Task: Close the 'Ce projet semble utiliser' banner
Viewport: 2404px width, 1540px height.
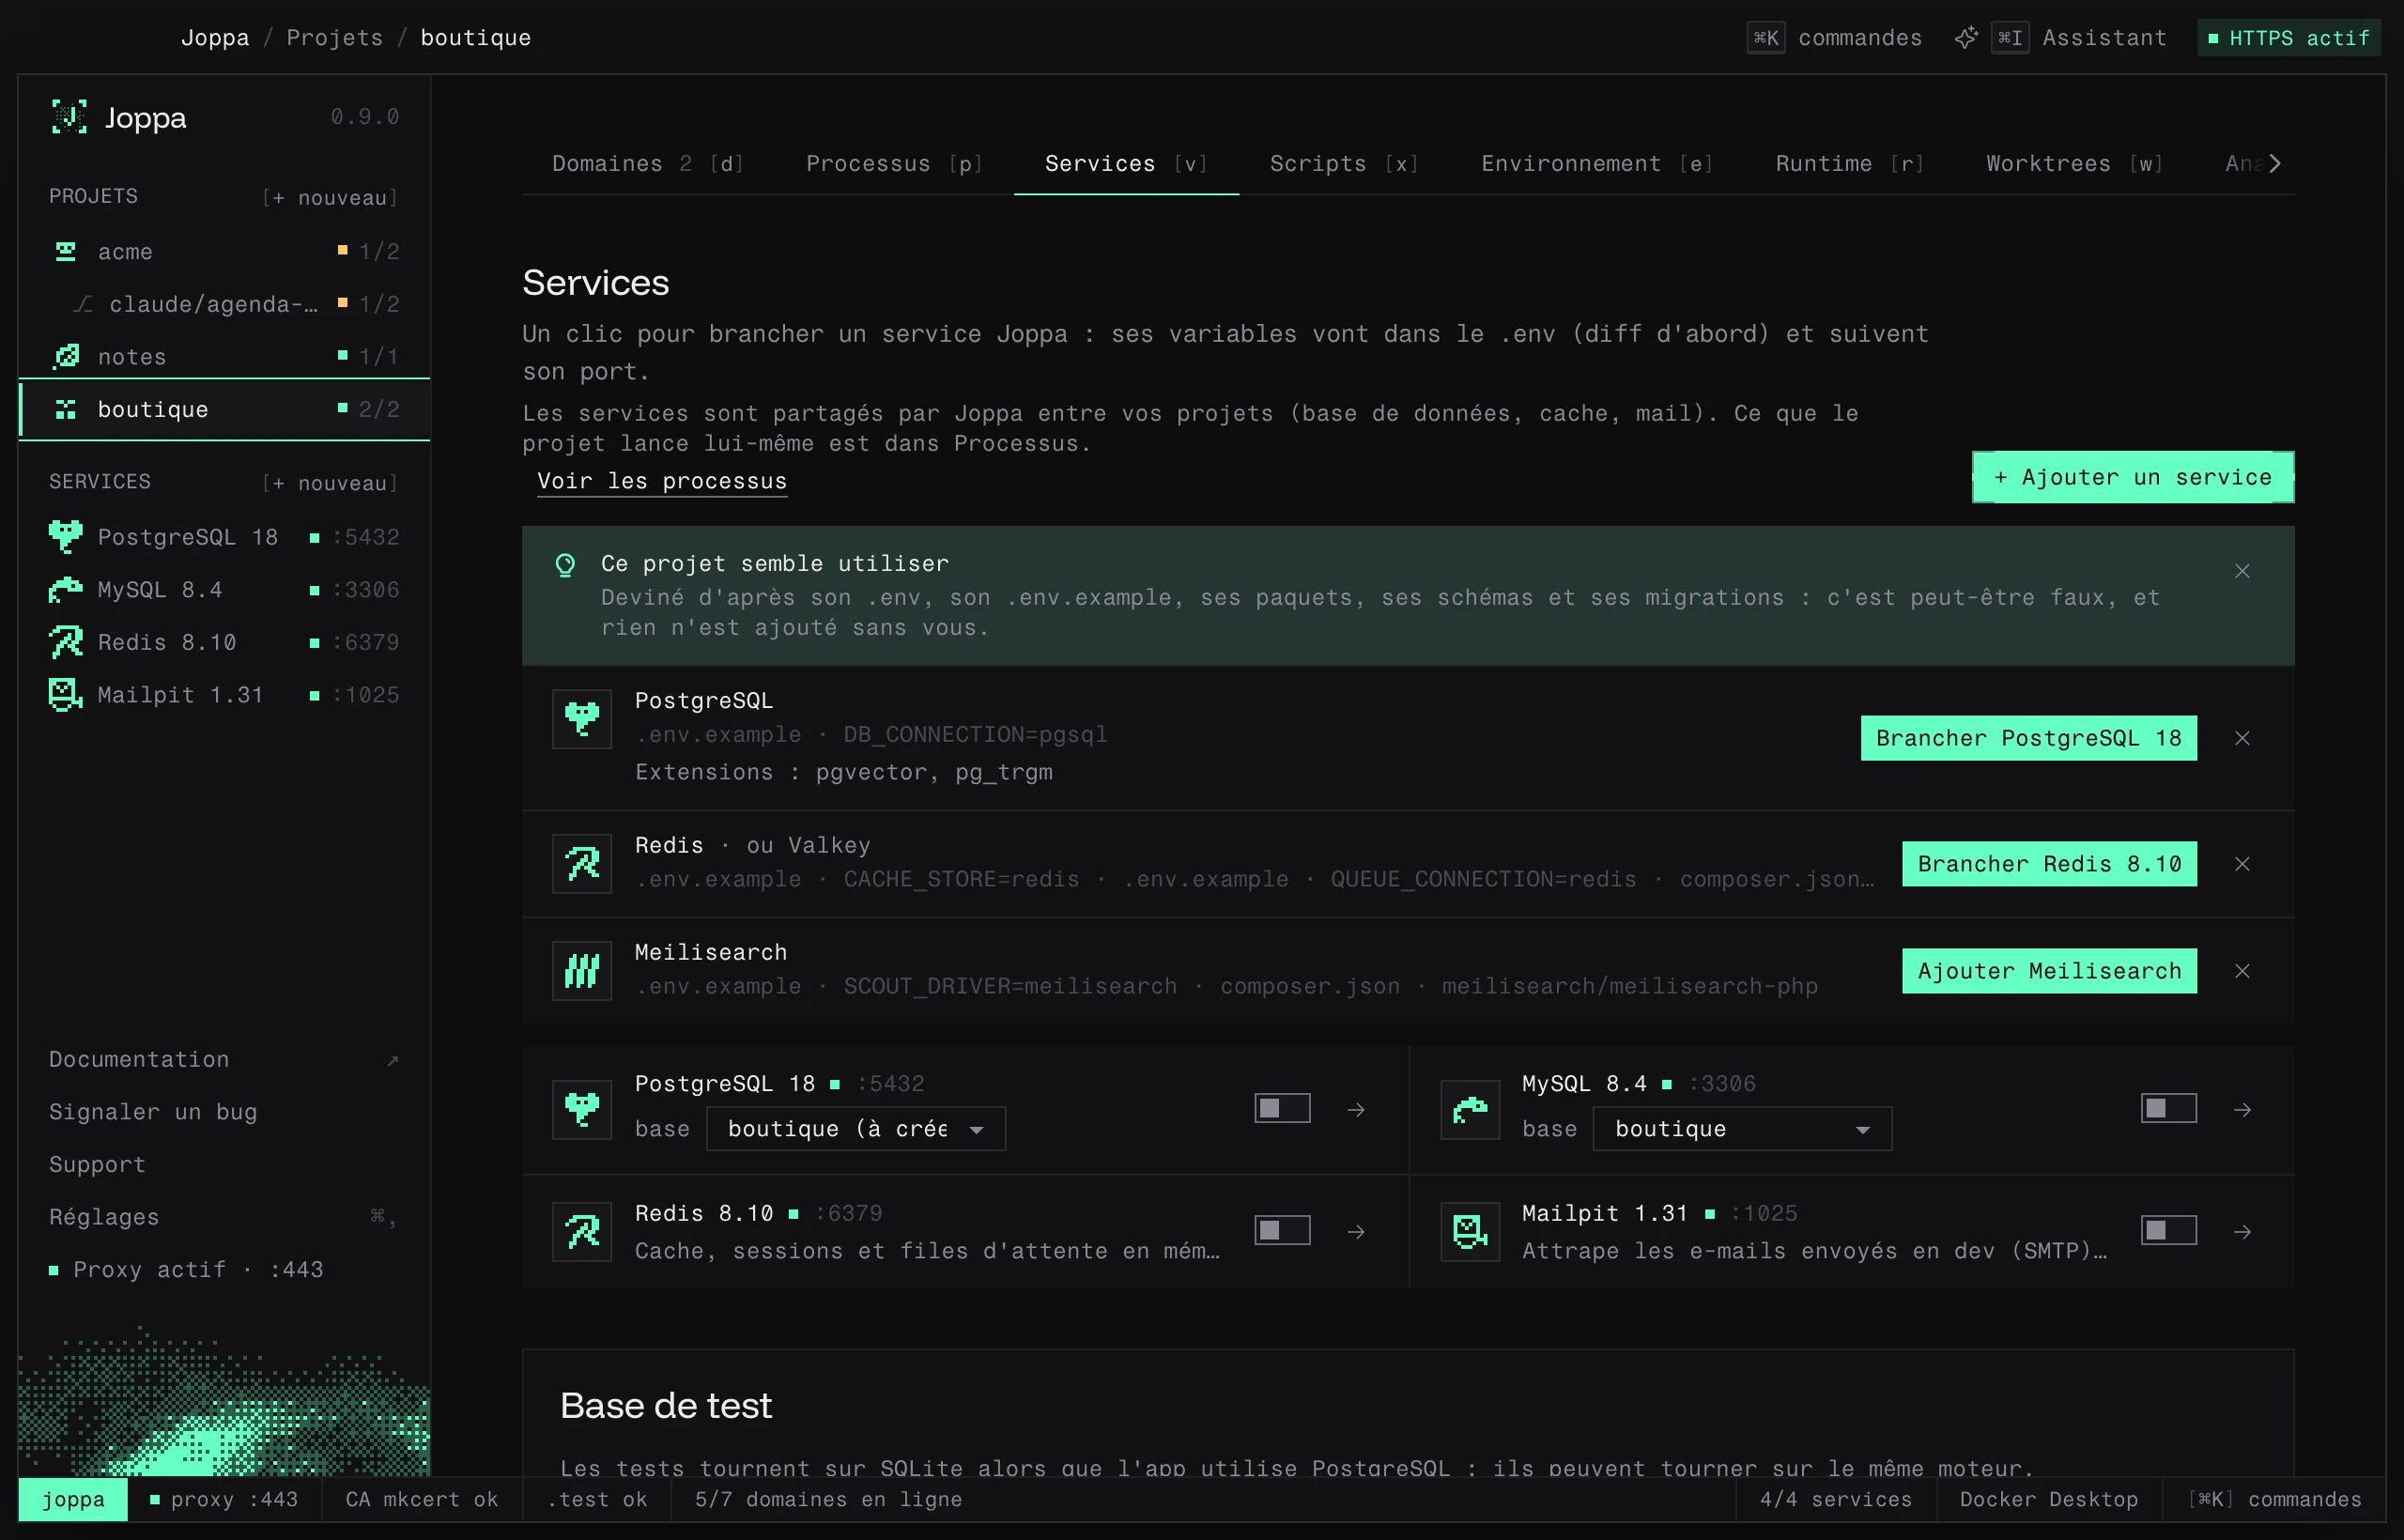Action: [2242, 571]
